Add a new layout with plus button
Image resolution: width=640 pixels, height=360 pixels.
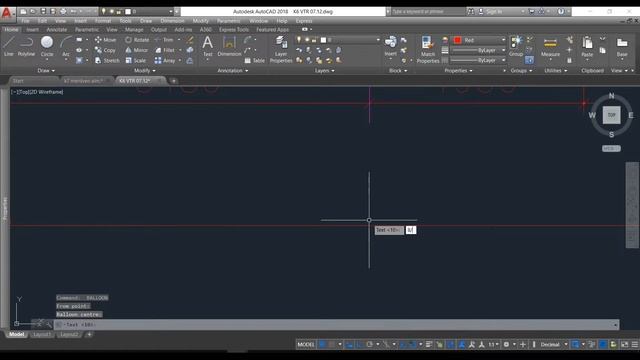pos(89,335)
